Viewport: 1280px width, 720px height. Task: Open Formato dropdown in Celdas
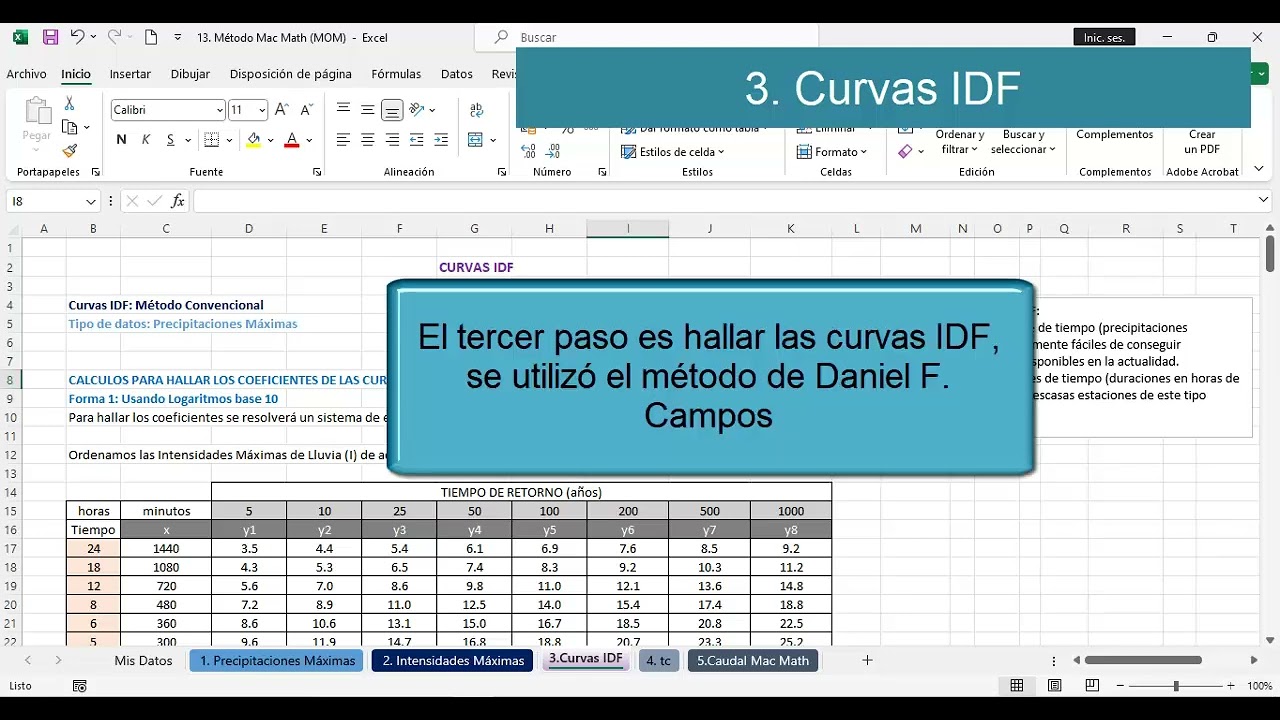[x=833, y=152]
